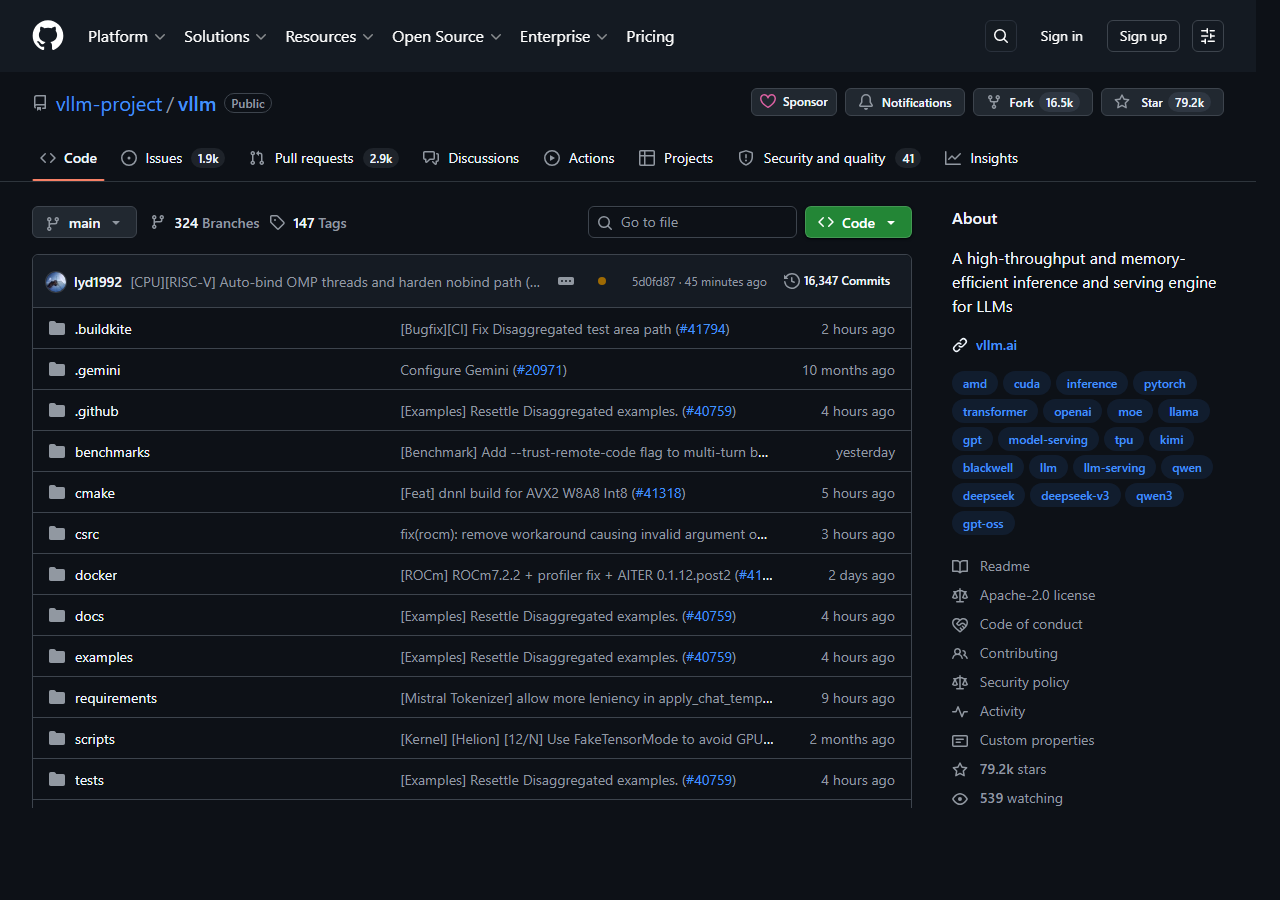View the 147 Tags list

tap(308, 223)
